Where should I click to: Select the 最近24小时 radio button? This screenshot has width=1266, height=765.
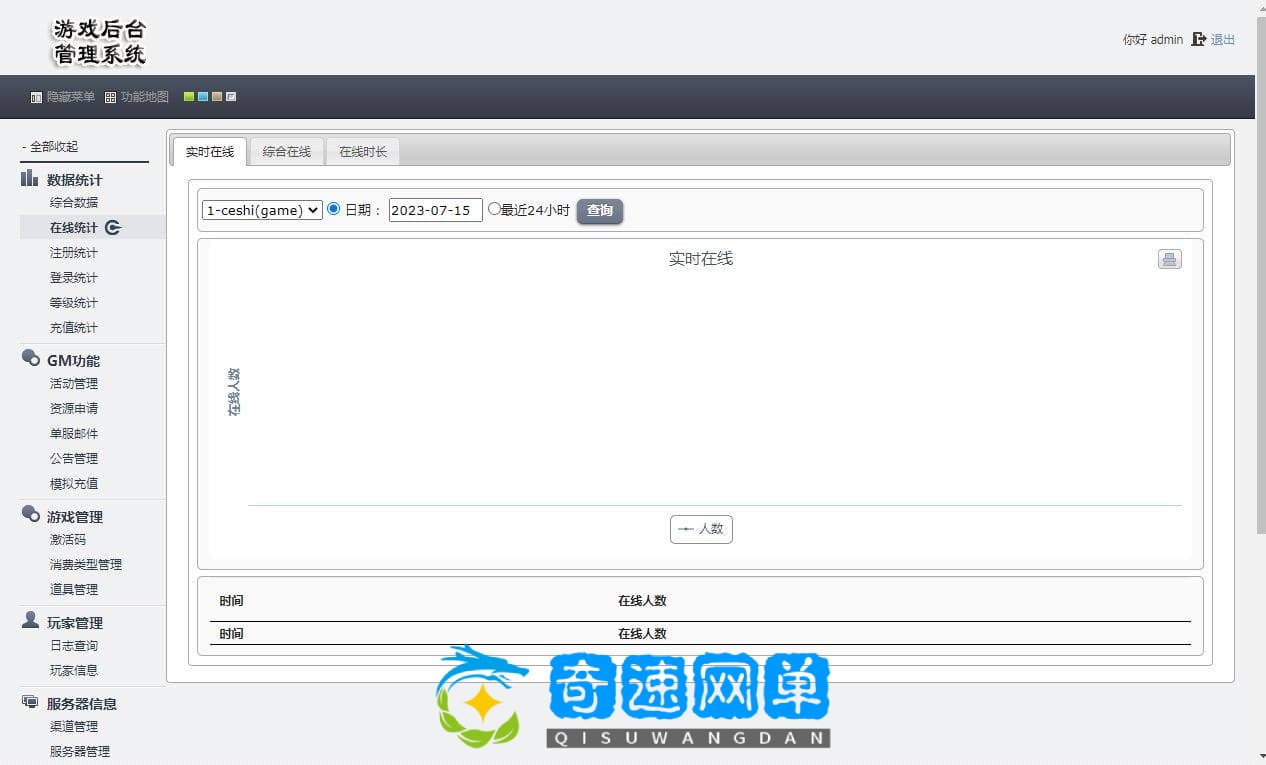(494, 209)
